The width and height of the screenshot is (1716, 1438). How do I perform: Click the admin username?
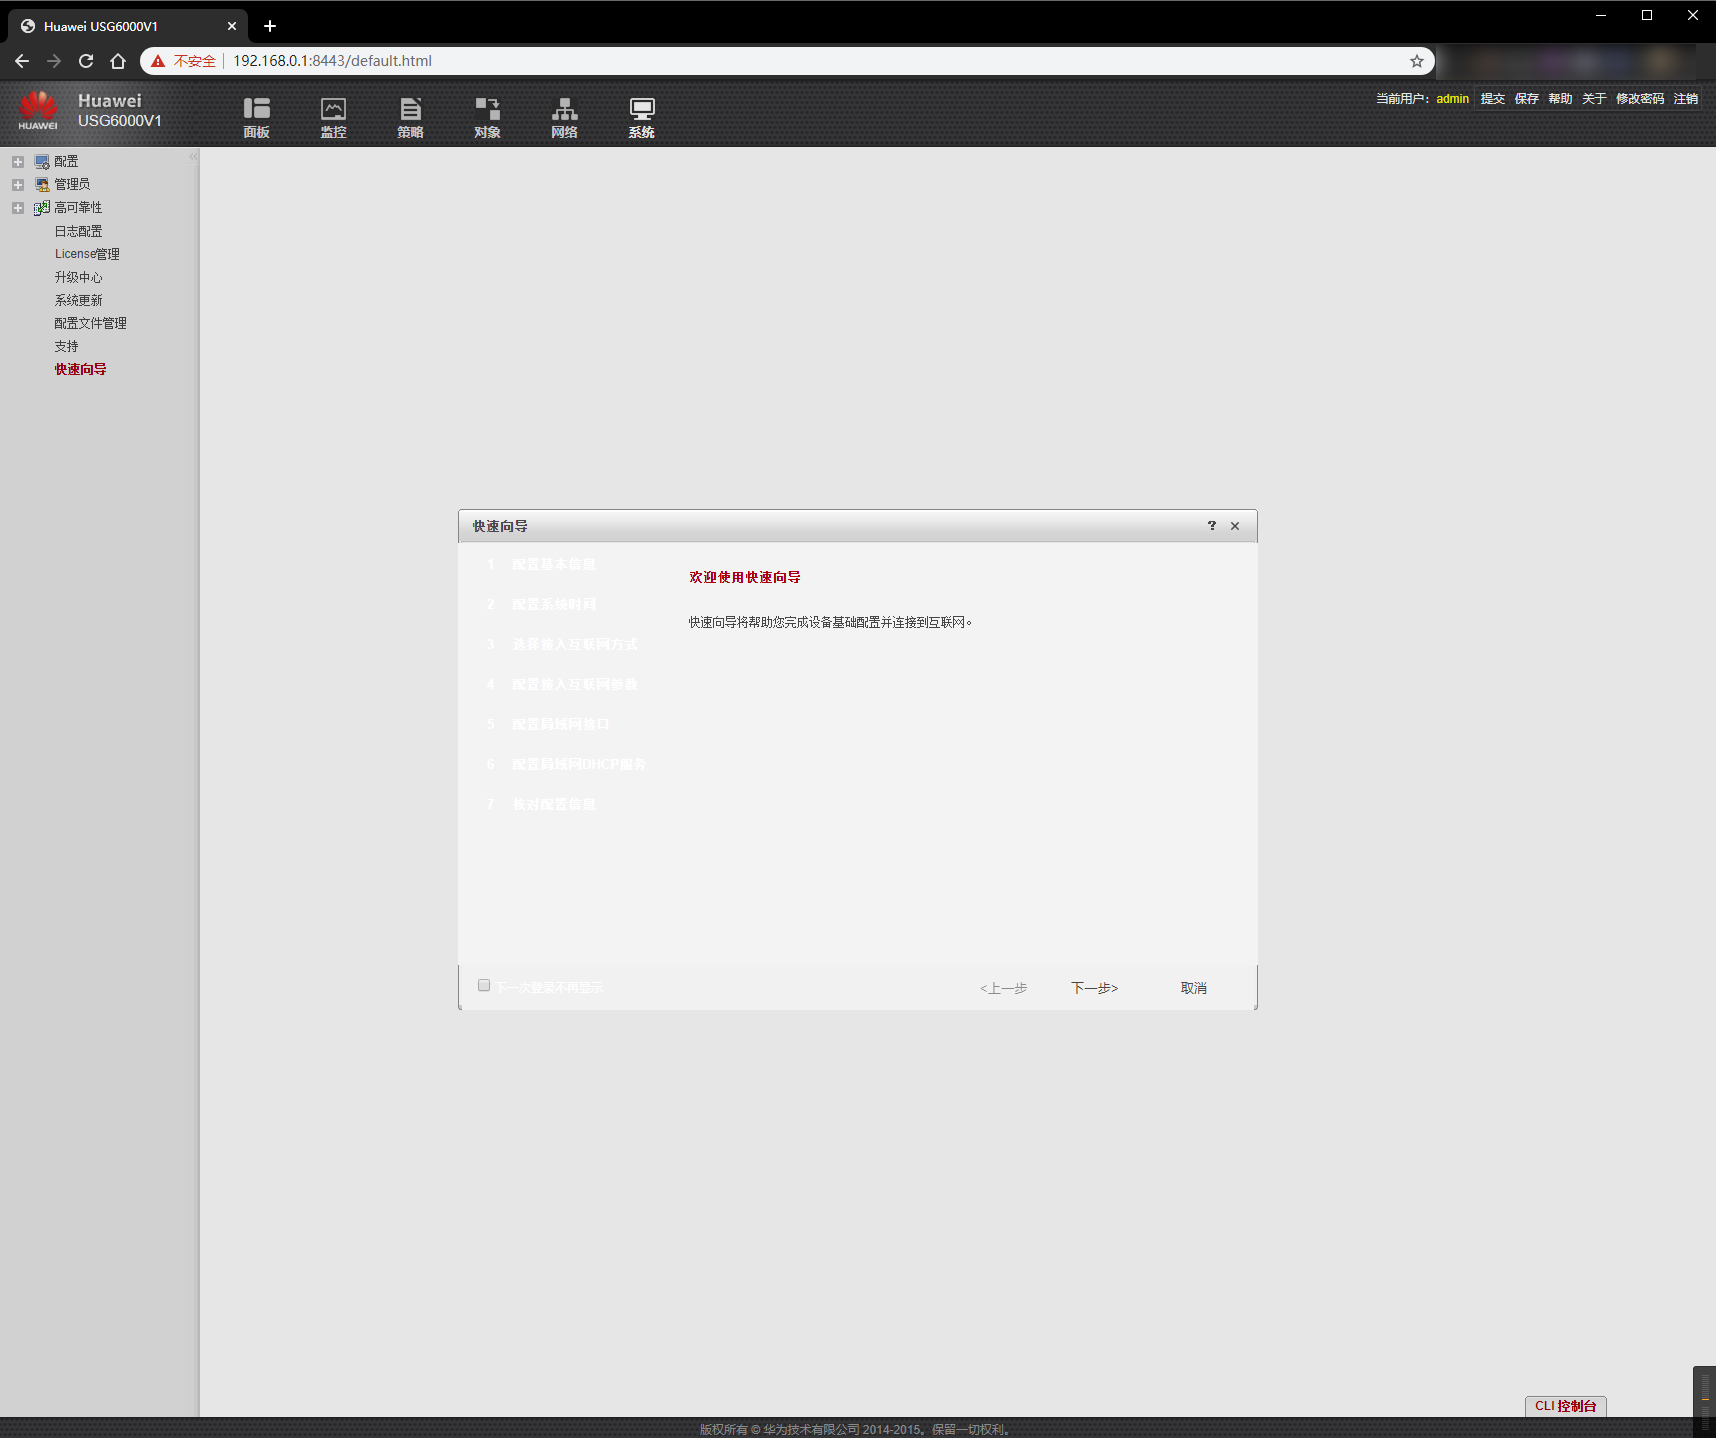tap(1452, 99)
